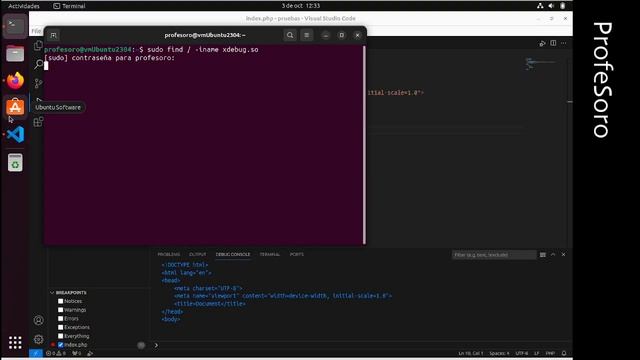Click VS Code split editor icon
The width and height of the screenshot is (640, 360).
click(553, 43)
